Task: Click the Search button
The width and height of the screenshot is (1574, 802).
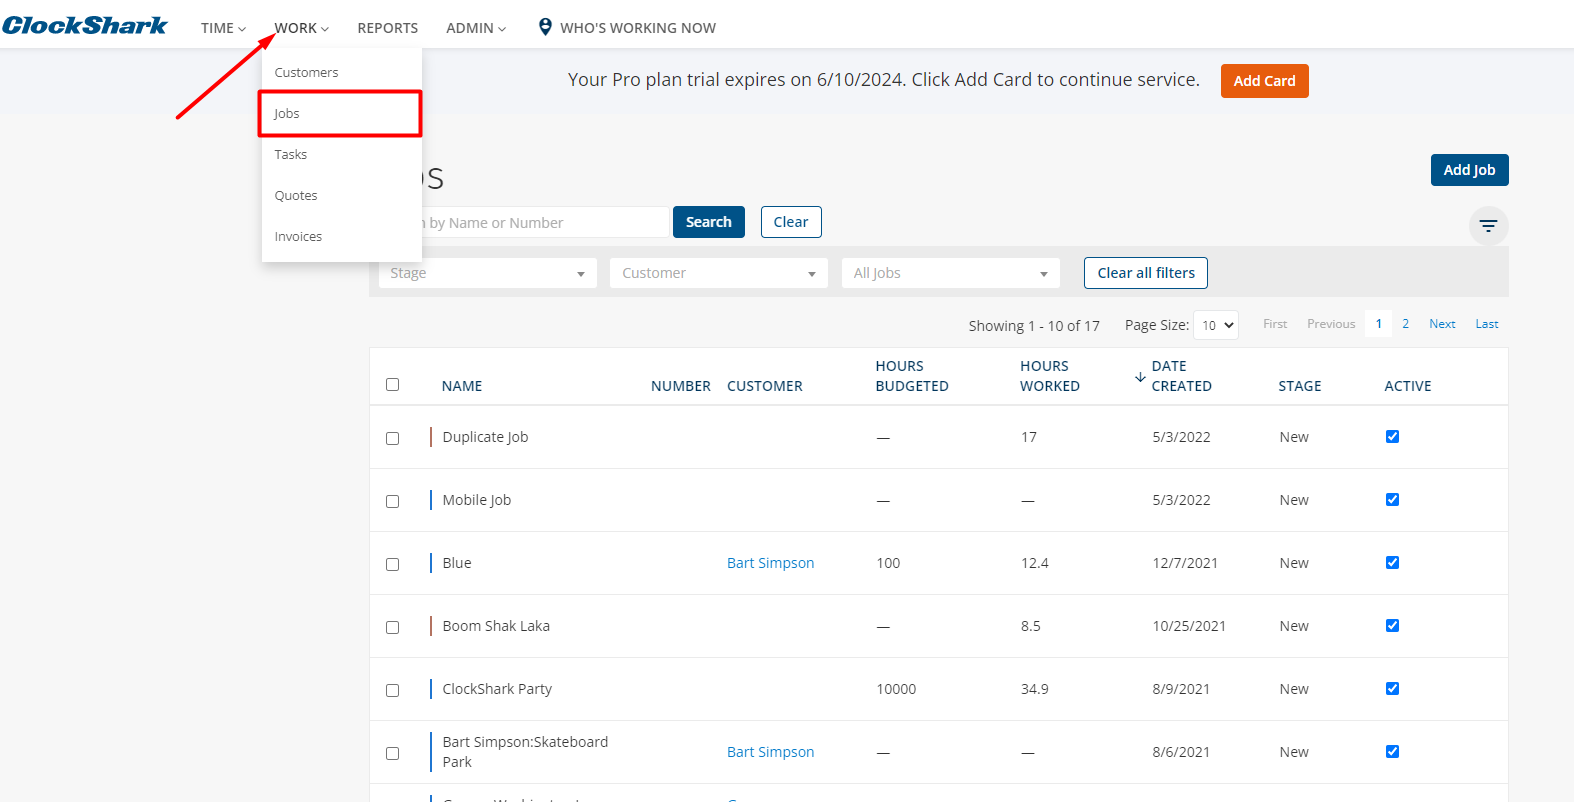Action: 708,222
